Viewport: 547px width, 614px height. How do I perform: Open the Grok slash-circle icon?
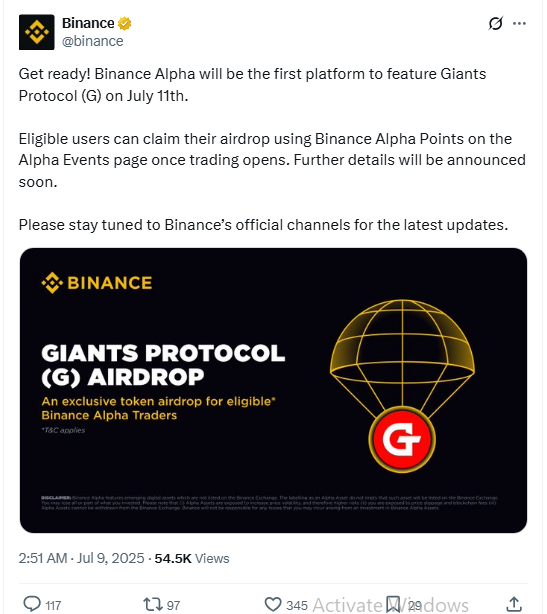click(x=495, y=23)
